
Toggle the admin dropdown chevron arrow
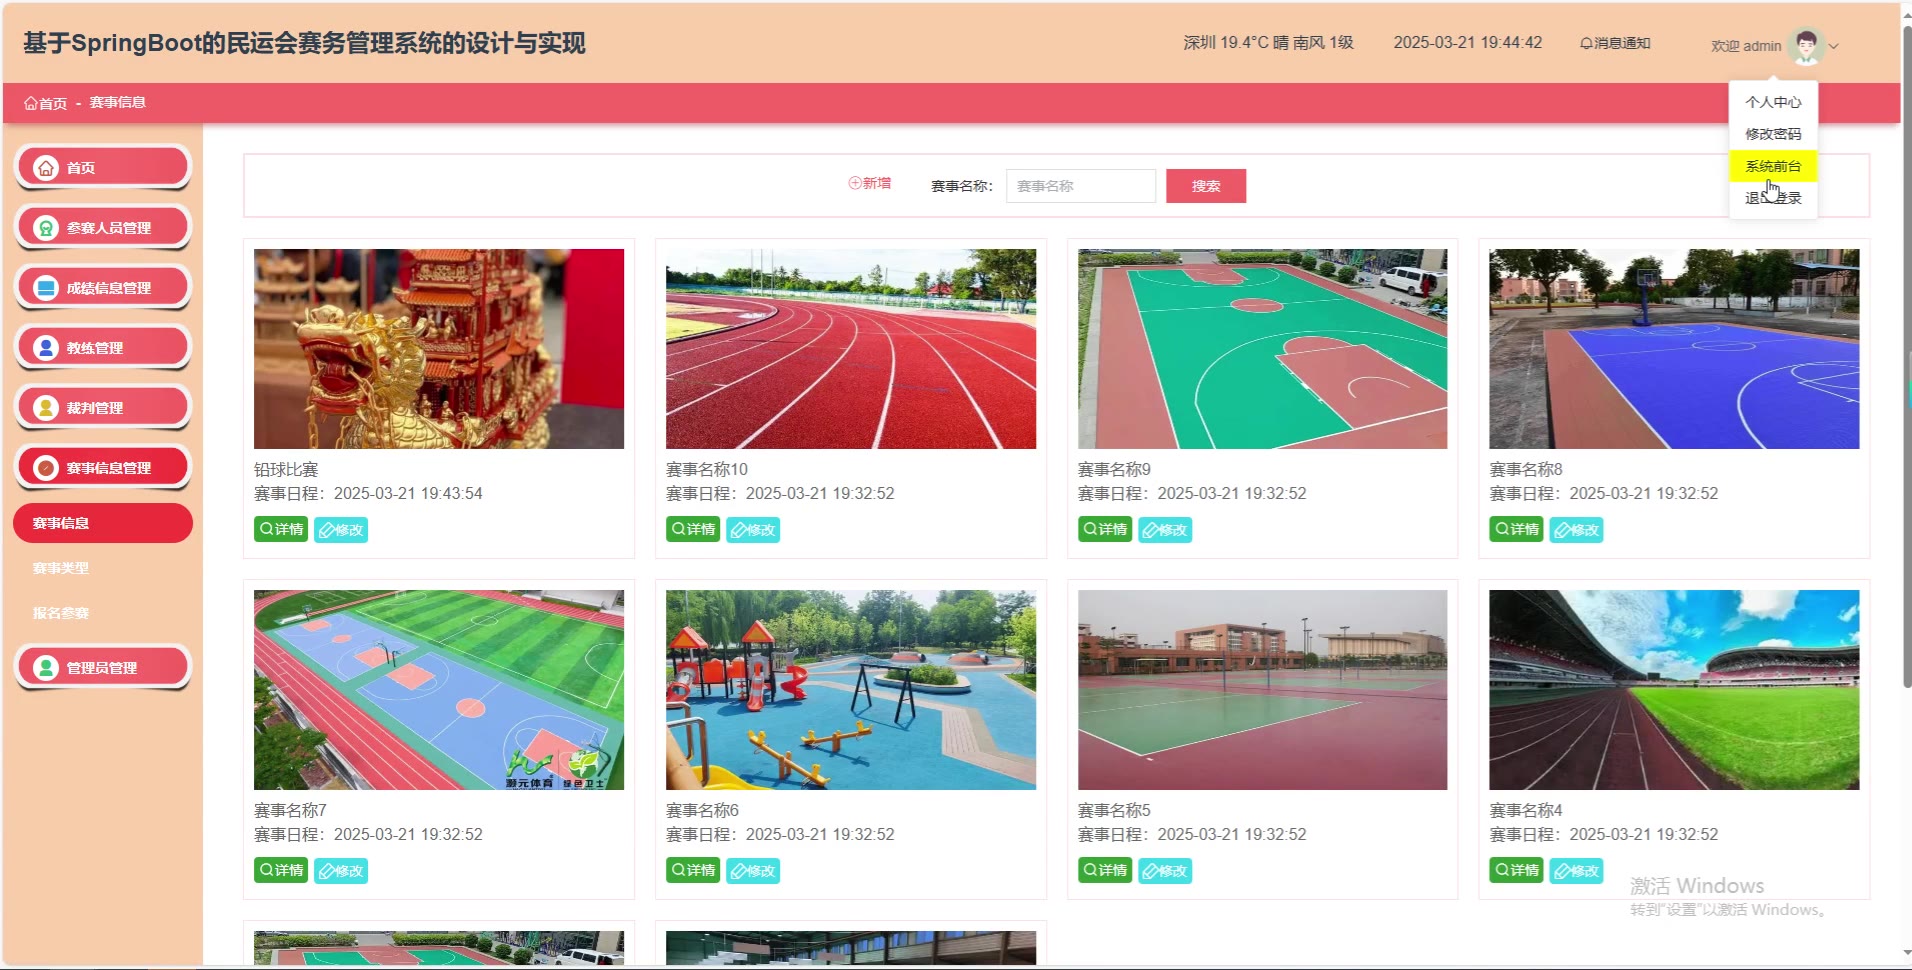[1834, 46]
